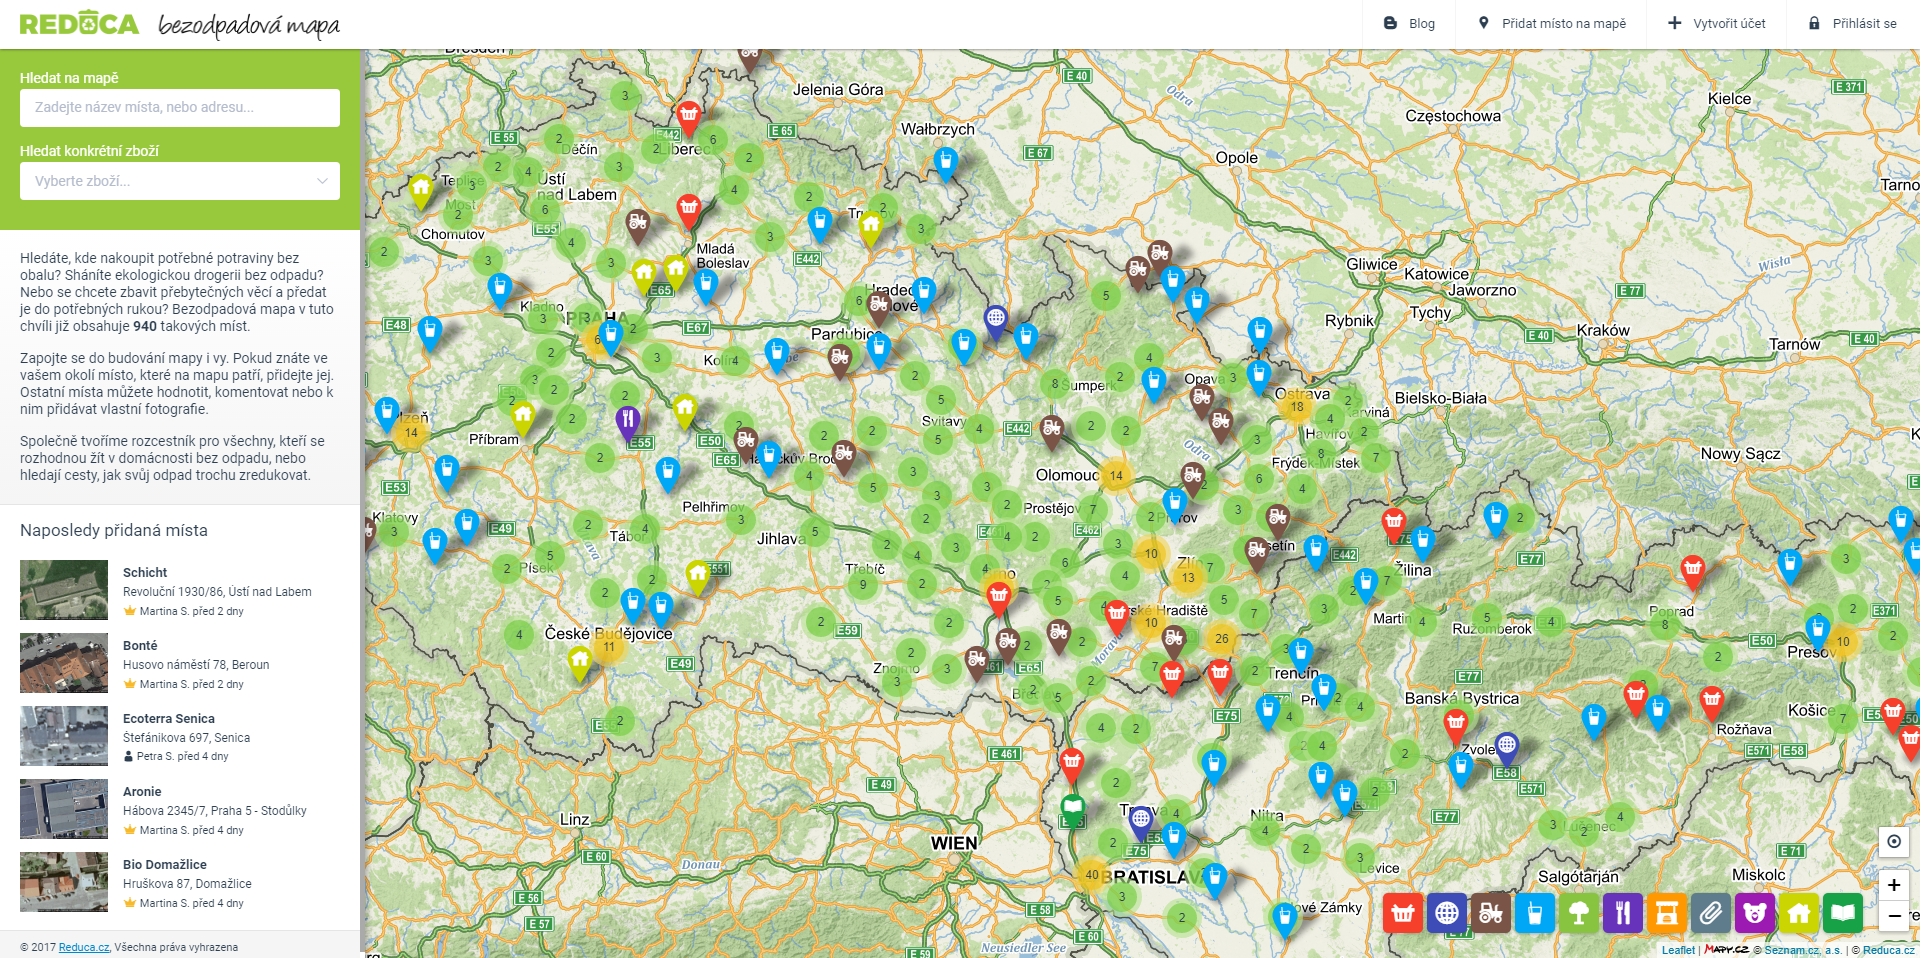1923x958 pixels.
Task: Zoom in on the map
Action: [x=1894, y=885]
